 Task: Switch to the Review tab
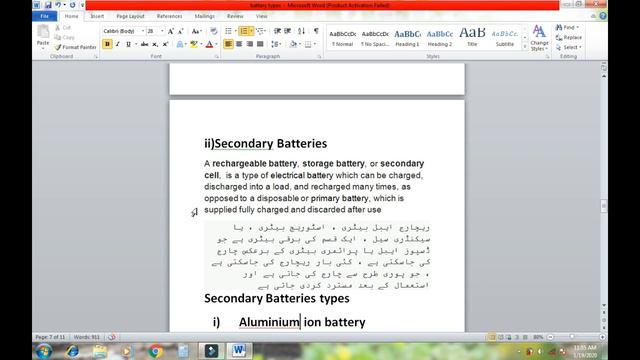(235, 16)
